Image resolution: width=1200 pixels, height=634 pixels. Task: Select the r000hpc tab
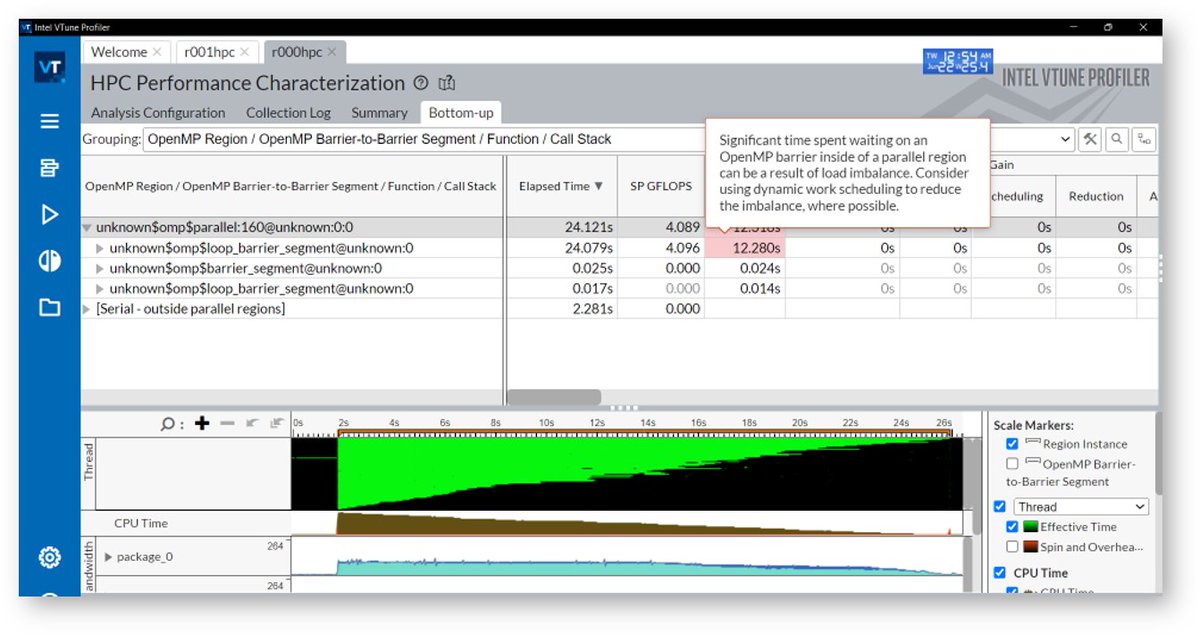[x=296, y=52]
